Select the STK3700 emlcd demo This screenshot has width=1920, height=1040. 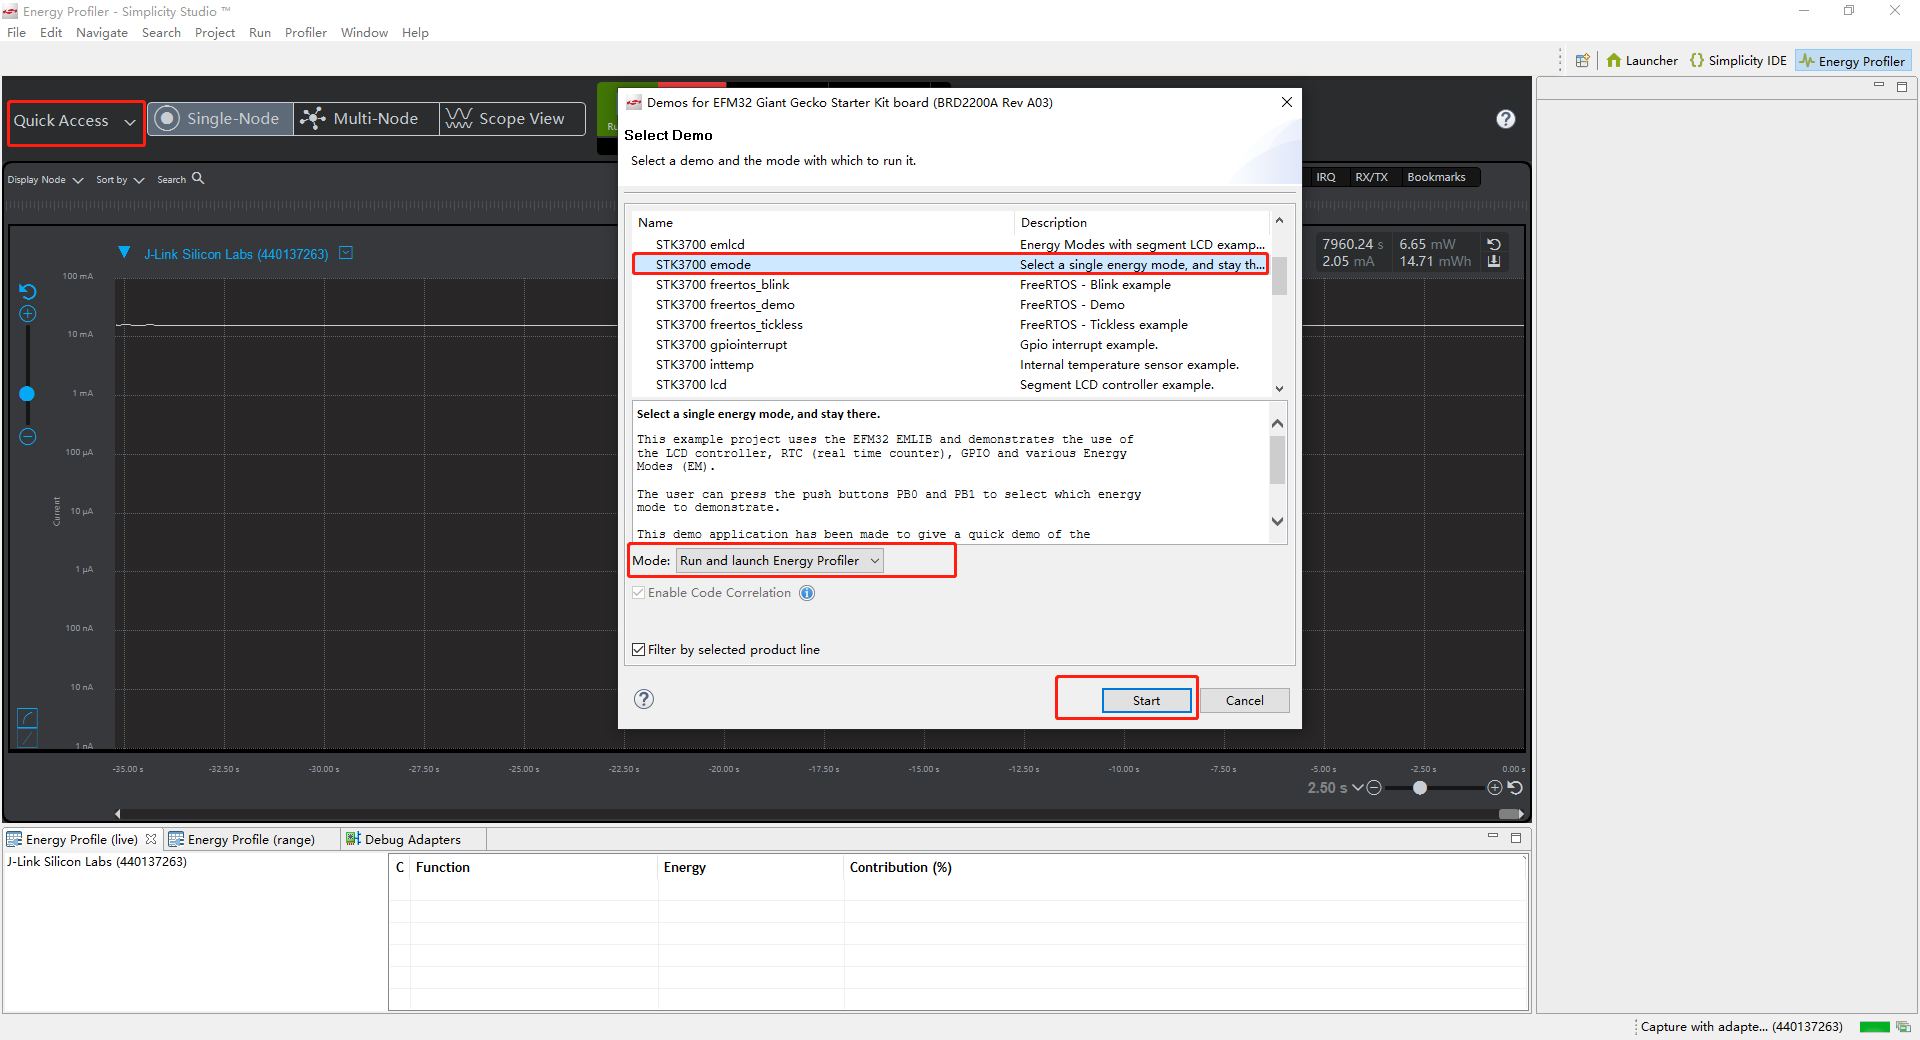(x=950, y=245)
